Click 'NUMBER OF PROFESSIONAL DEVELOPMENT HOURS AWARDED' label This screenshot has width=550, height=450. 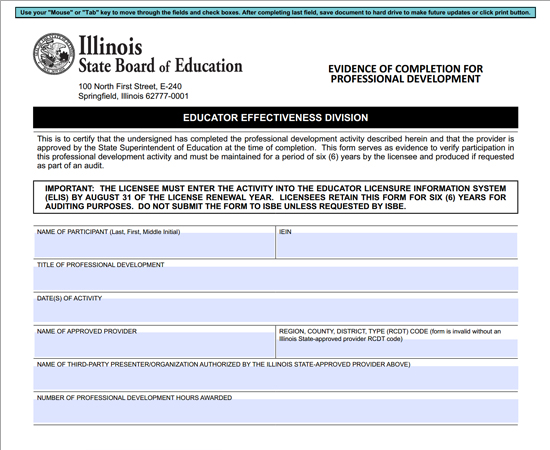pos(134,398)
